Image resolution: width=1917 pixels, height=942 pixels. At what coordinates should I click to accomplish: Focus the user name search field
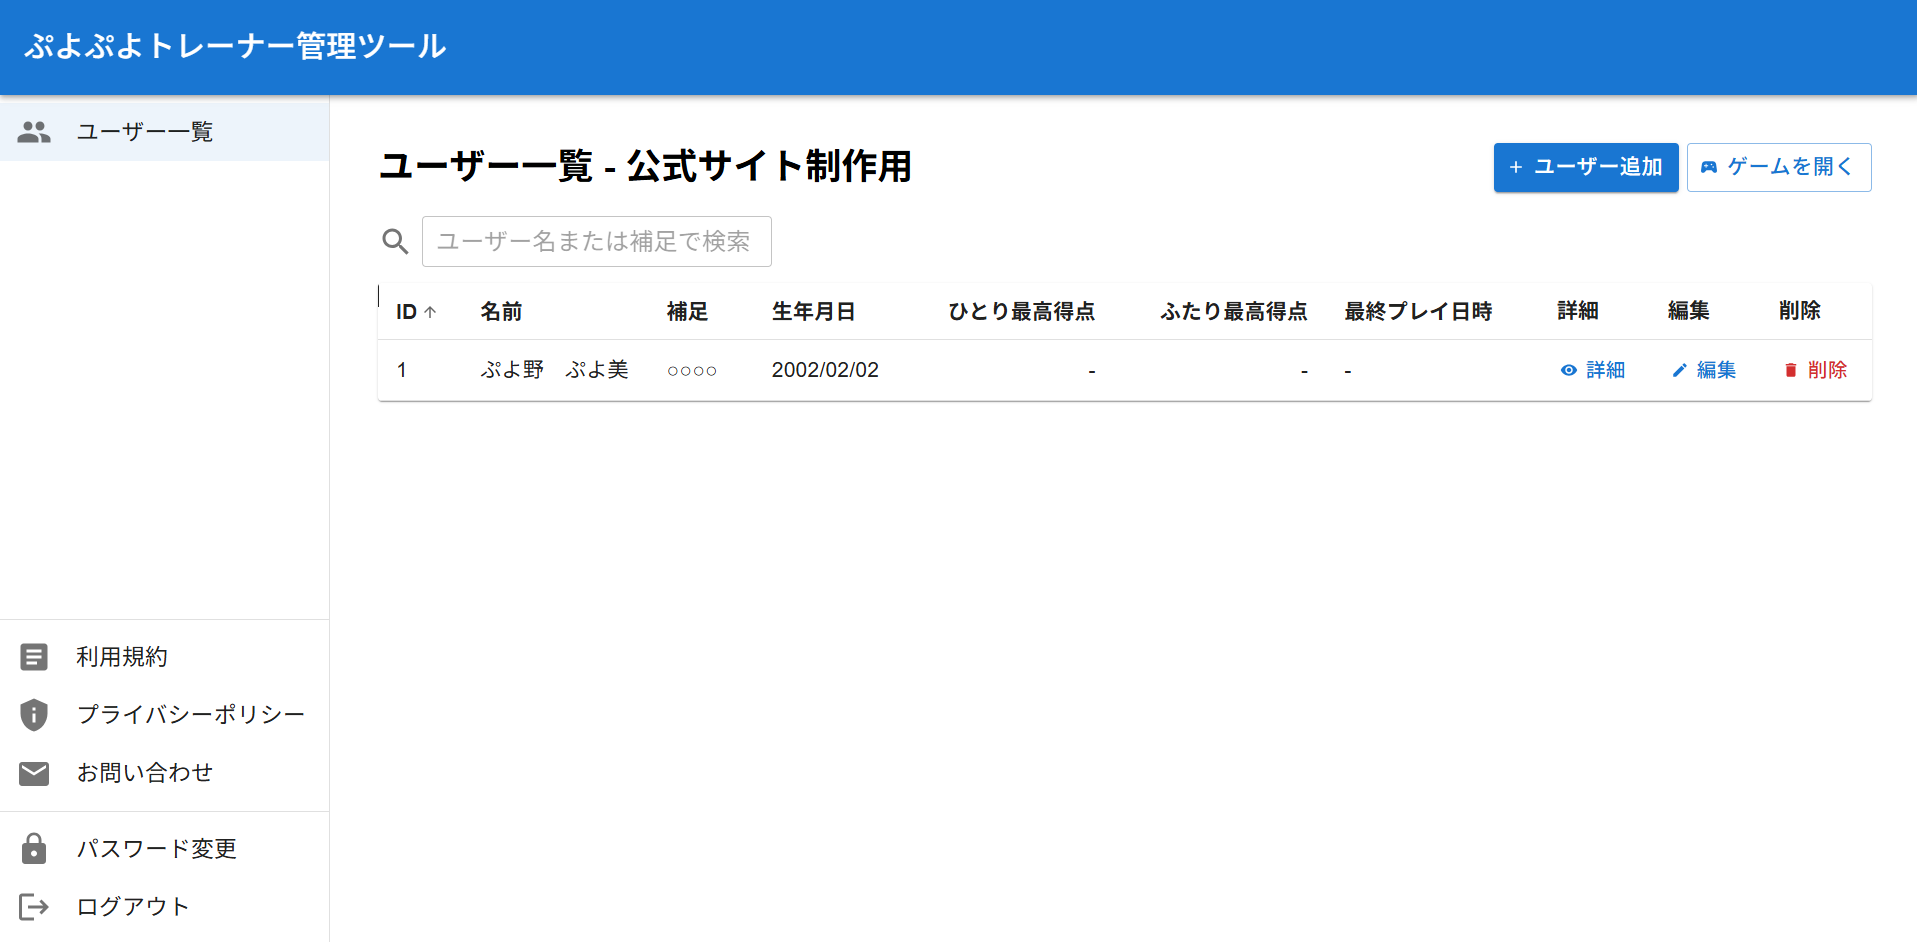tap(596, 241)
